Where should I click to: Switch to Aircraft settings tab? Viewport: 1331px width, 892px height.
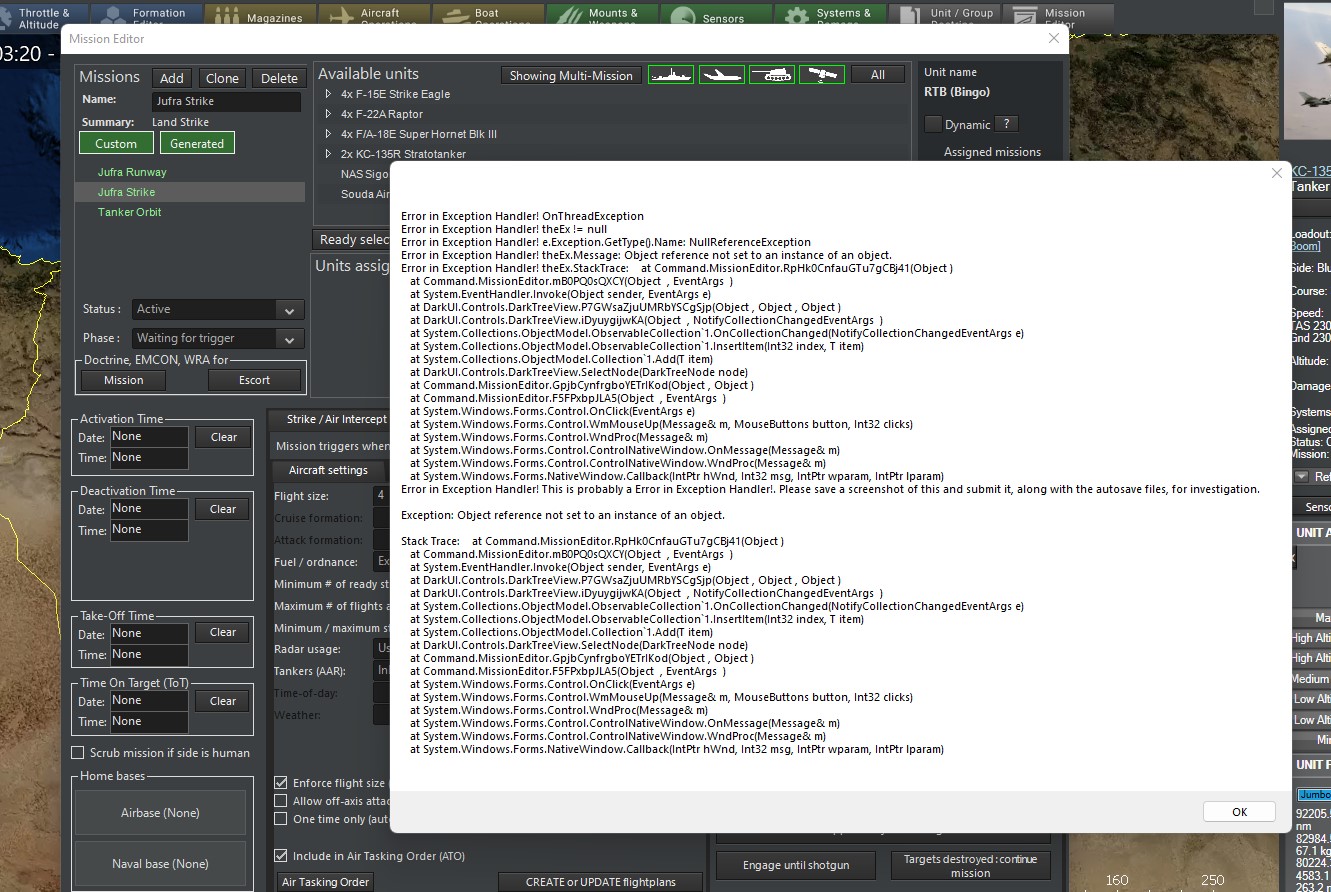click(328, 470)
